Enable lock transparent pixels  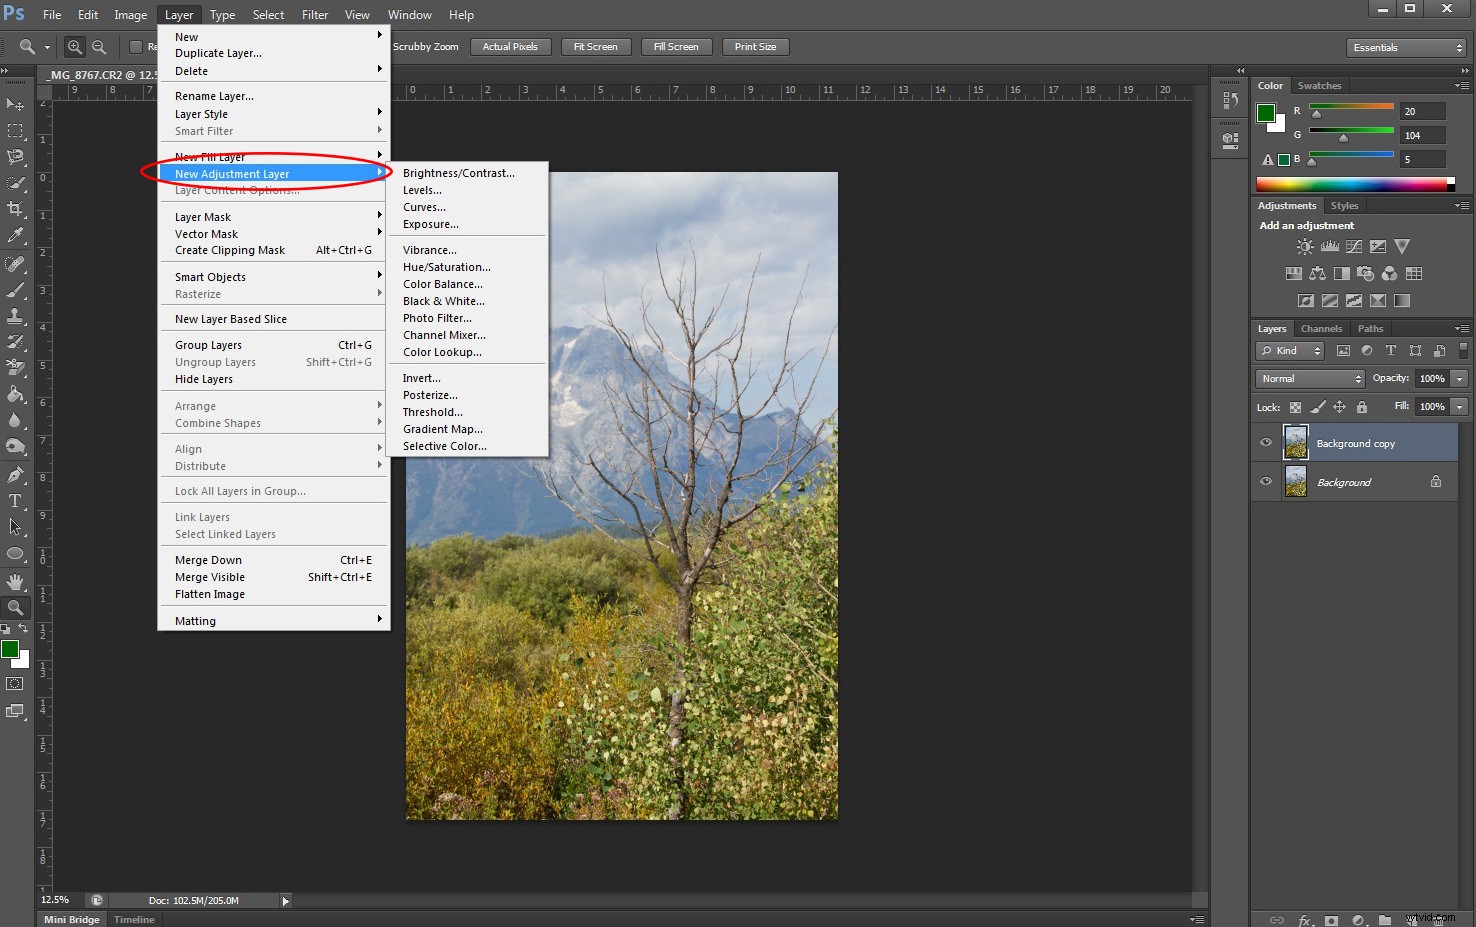tap(1294, 407)
